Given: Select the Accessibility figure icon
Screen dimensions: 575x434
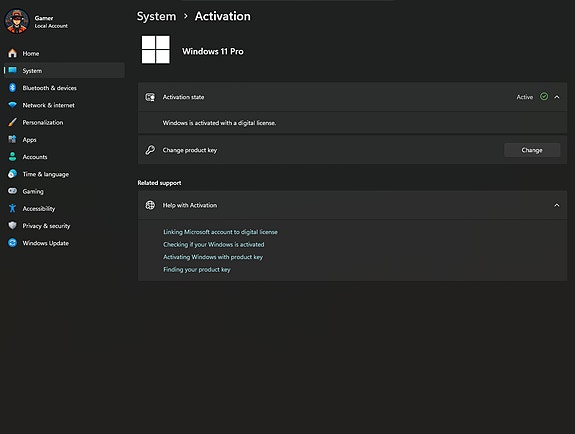Looking at the screenshot, I should point(12,208).
